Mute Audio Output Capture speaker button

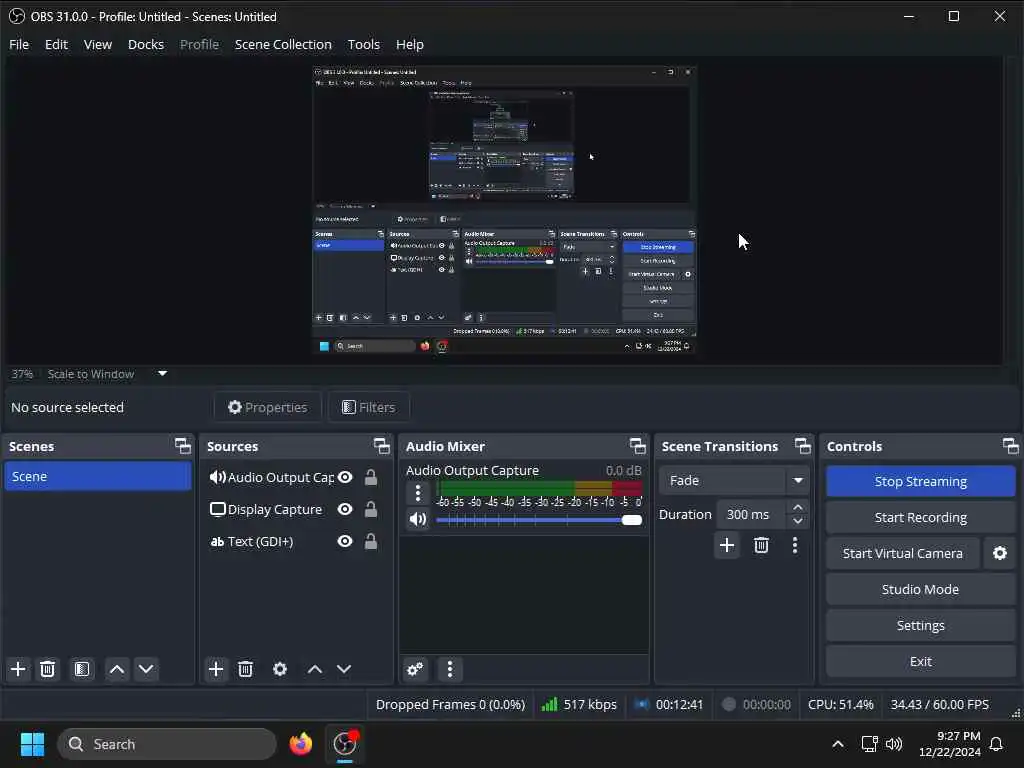point(418,520)
